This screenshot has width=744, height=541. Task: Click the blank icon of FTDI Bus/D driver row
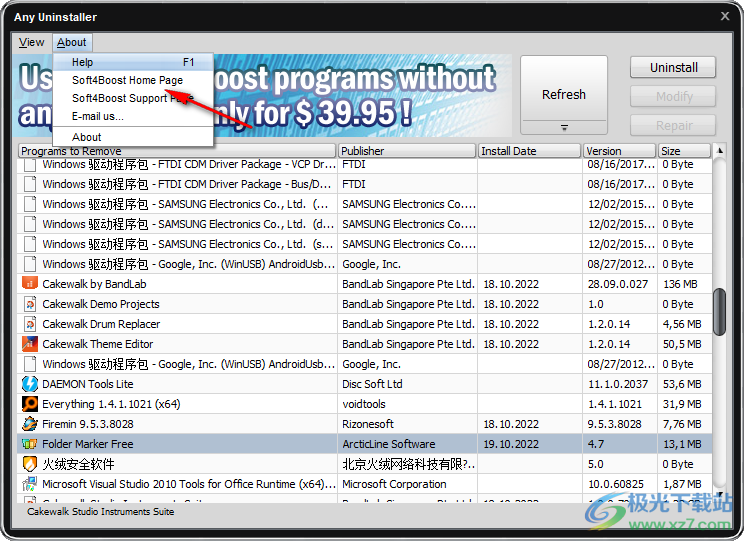[x=29, y=184]
